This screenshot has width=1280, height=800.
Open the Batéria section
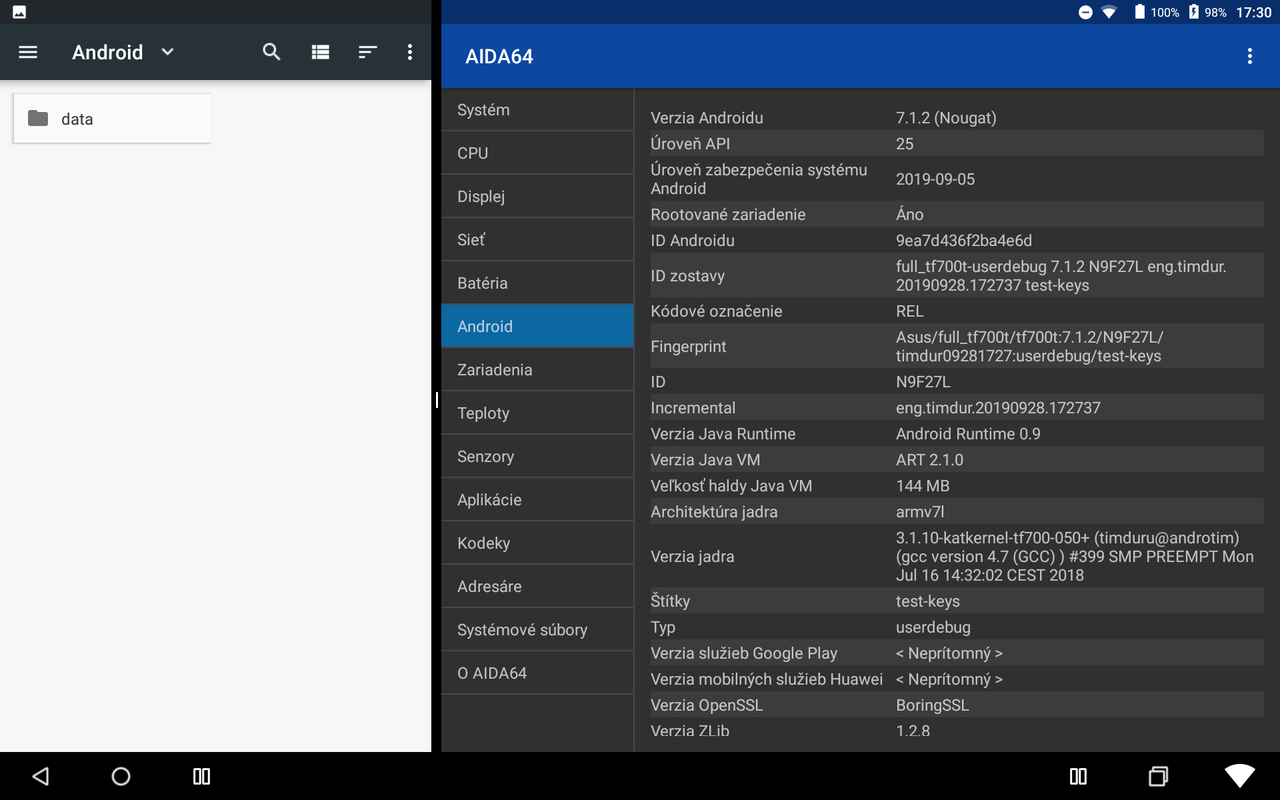pyautogui.click(x=538, y=283)
